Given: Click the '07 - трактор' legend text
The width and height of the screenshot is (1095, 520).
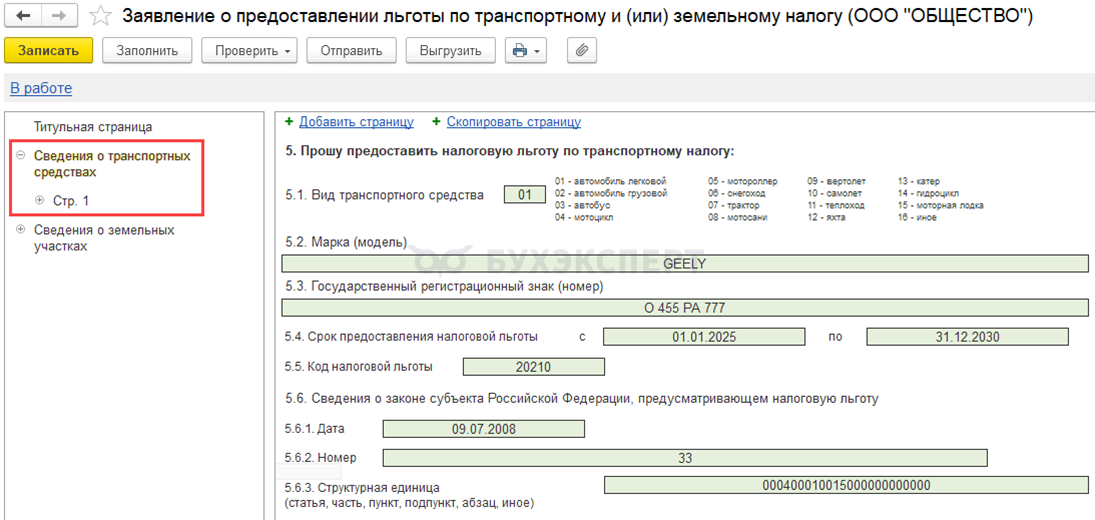Looking at the screenshot, I should tap(734, 205).
